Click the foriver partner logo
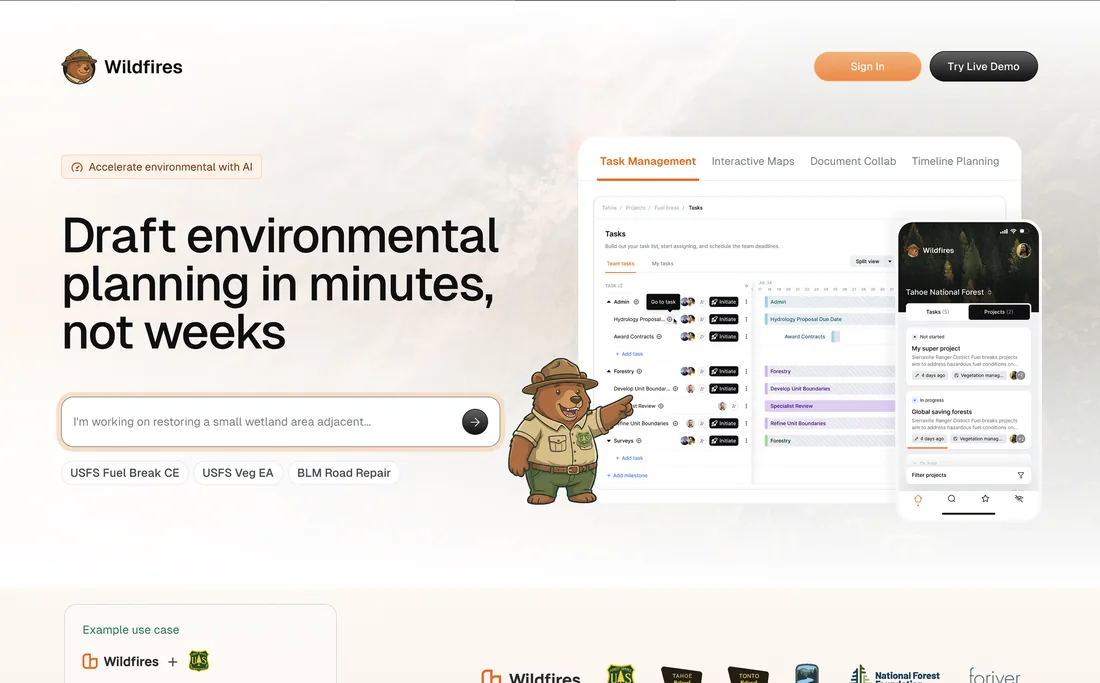 [x=994, y=675]
